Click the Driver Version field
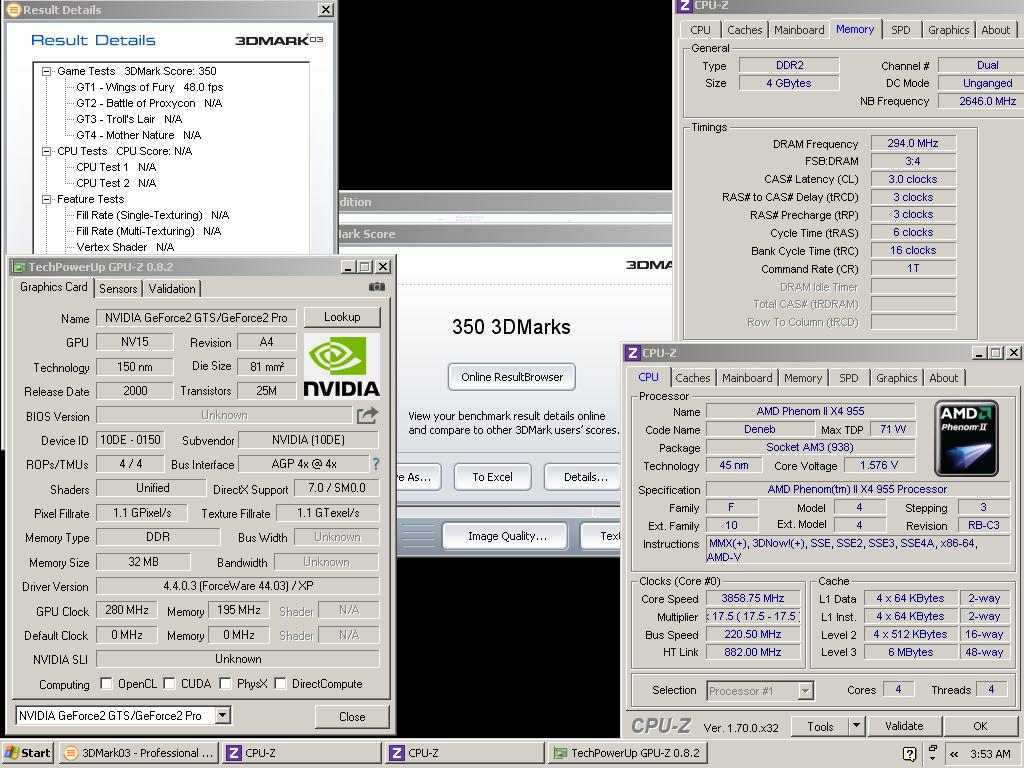 (x=238, y=586)
